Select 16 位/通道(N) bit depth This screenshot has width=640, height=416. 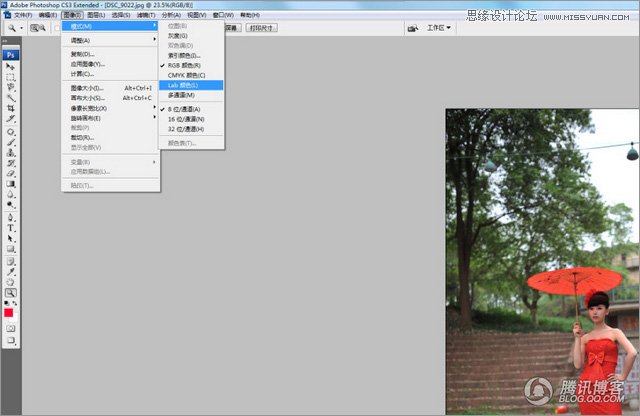coord(191,119)
